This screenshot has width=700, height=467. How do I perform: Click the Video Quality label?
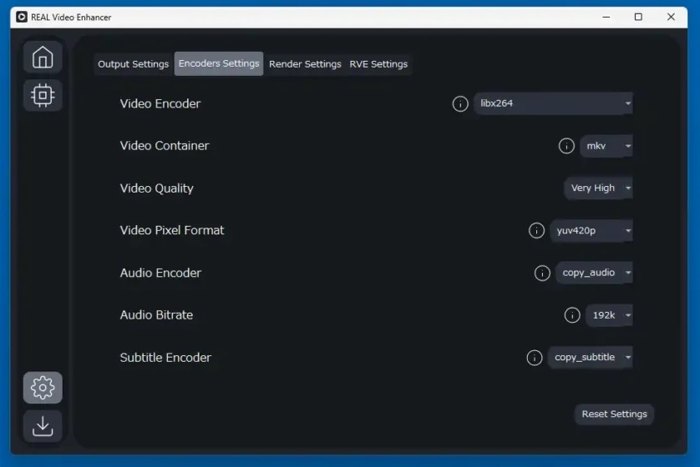(157, 188)
